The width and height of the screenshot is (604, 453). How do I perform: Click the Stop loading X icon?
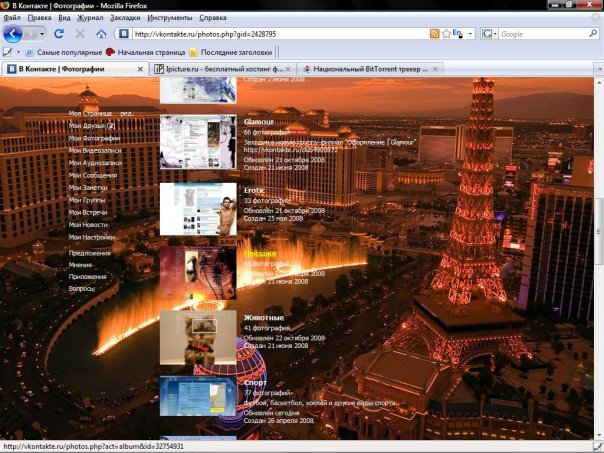(x=80, y=34)
